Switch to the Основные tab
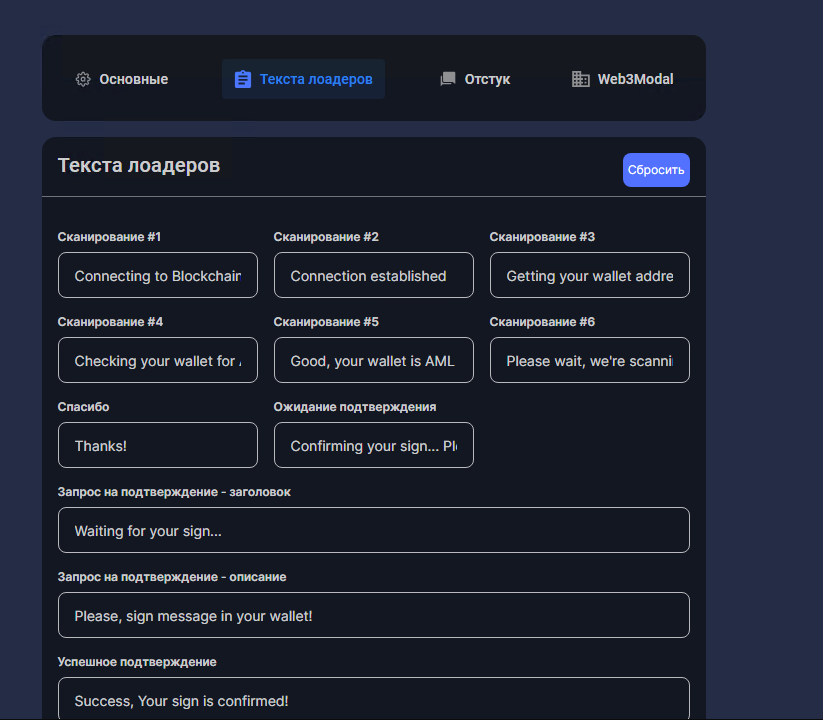823x720 pixels. point(133,79)
